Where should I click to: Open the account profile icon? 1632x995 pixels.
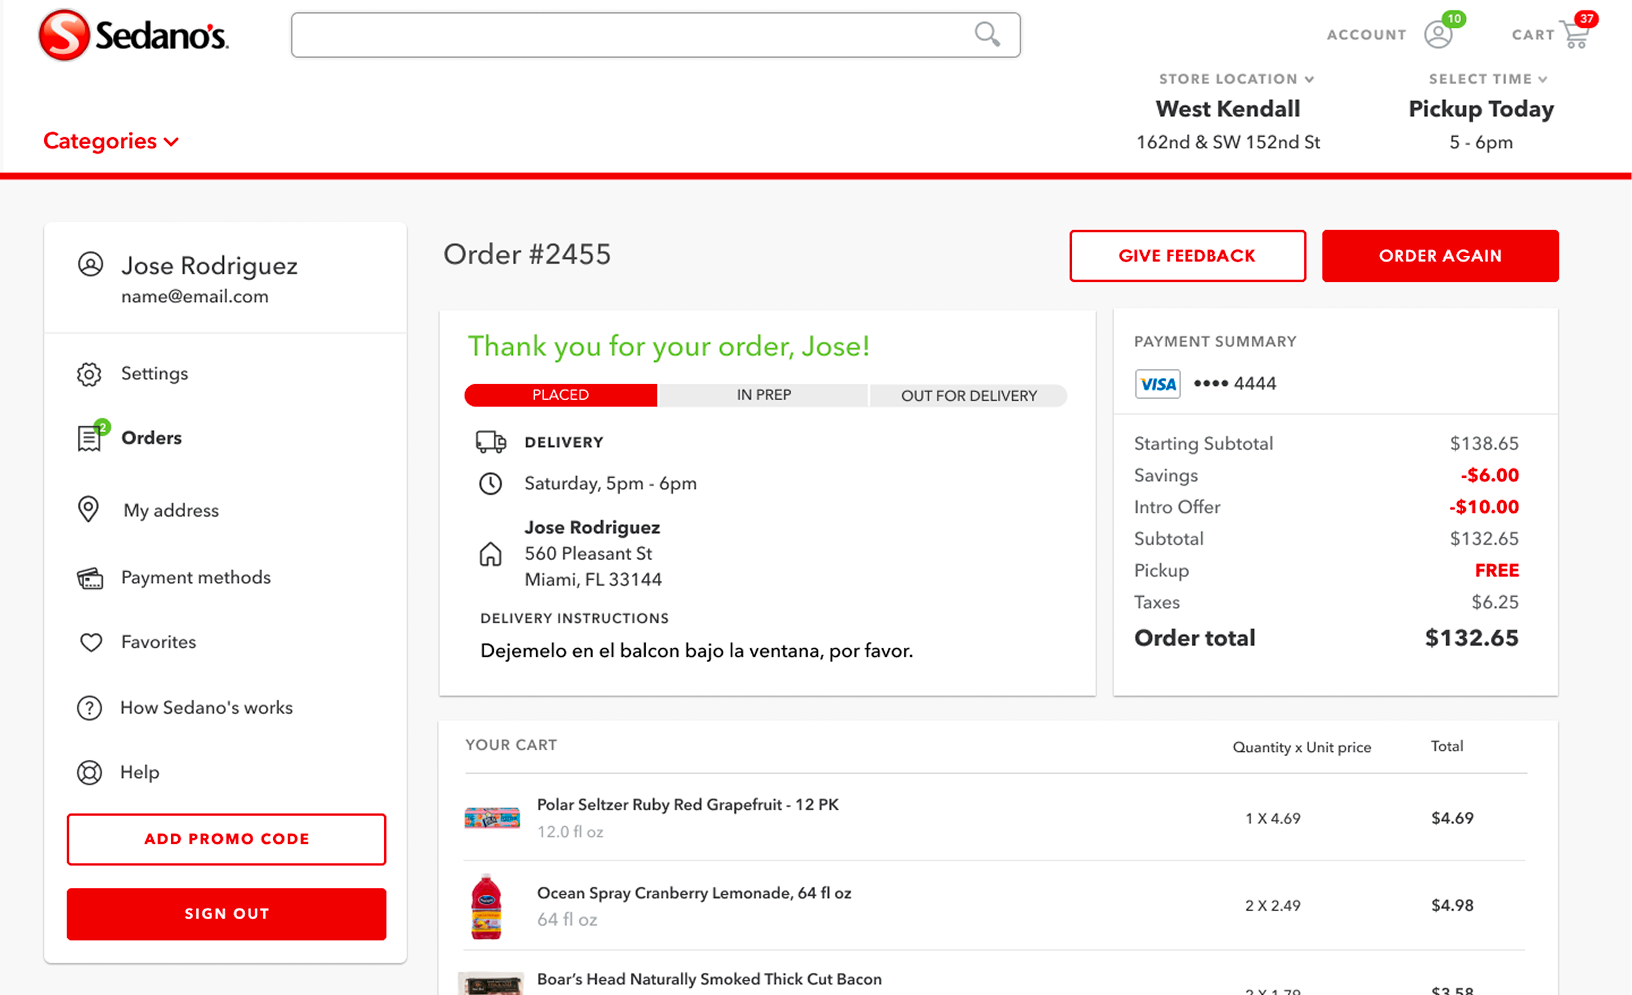coord(1438,34)
